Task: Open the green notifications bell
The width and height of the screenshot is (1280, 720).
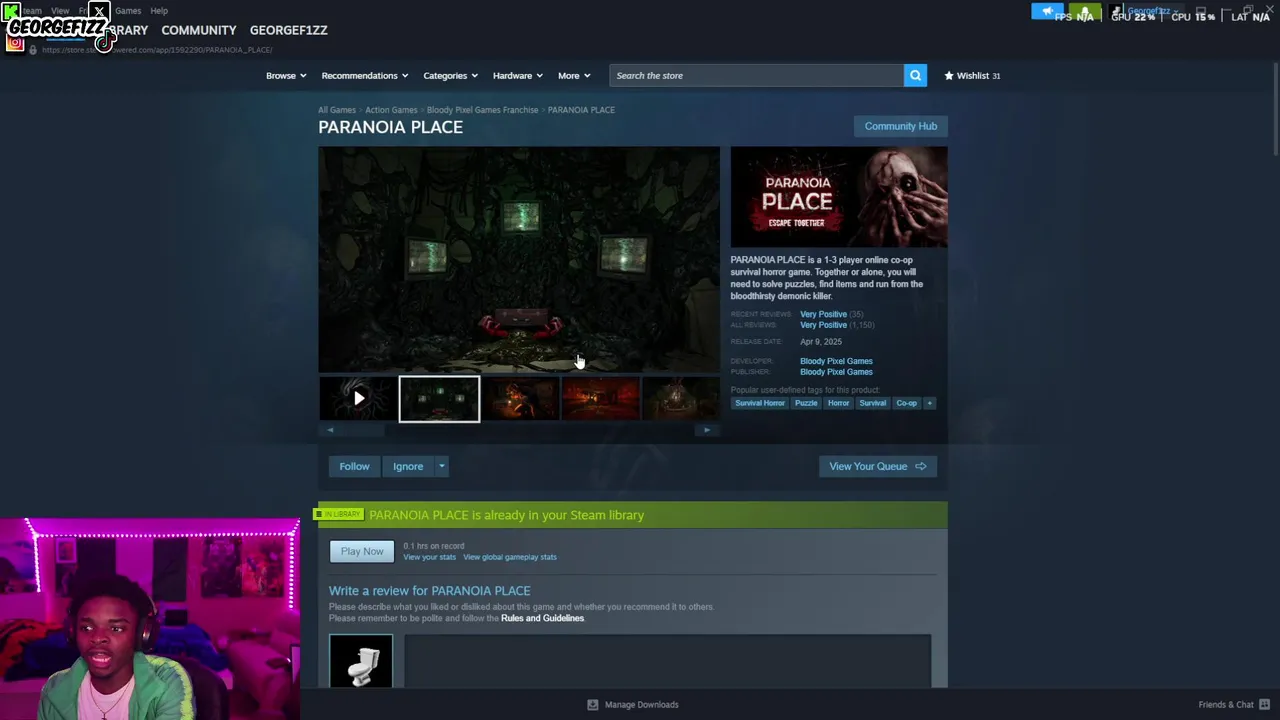Action: tap(1084, 12)
